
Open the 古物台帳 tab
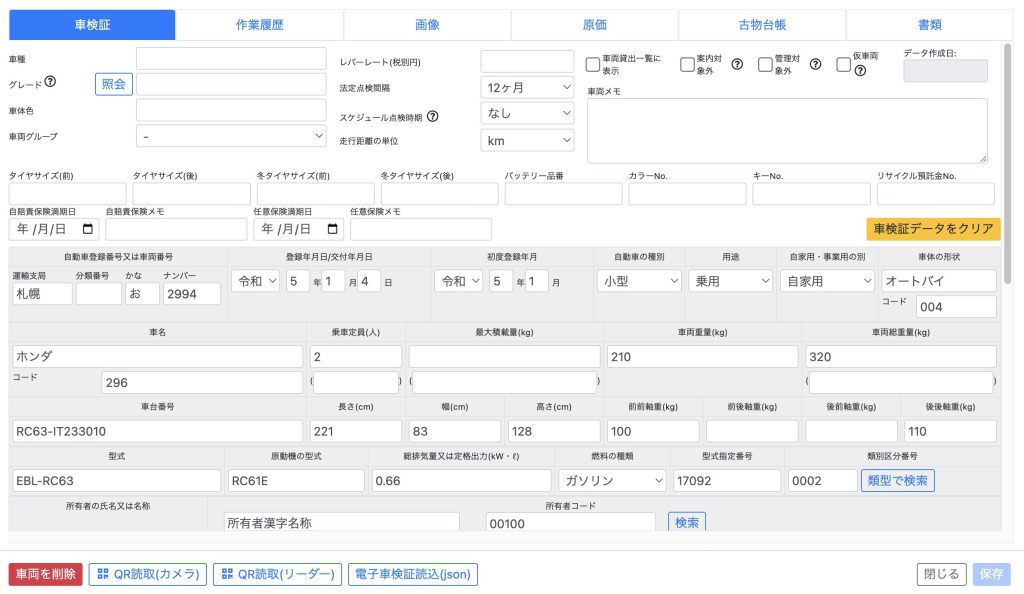(x=762, y=25)
